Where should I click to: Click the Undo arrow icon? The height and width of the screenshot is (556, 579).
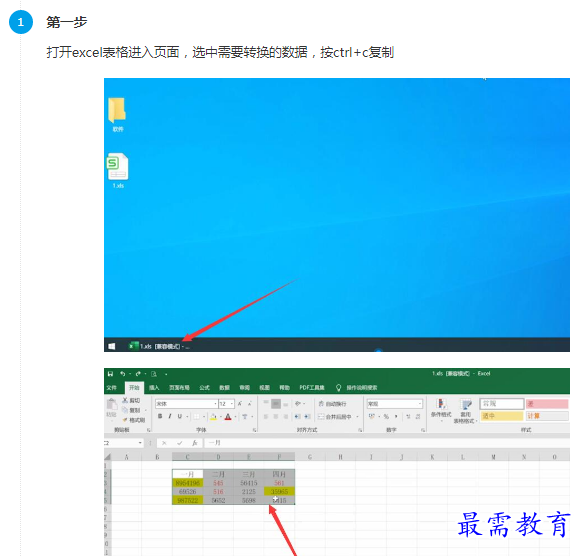(x=123, y=374)
